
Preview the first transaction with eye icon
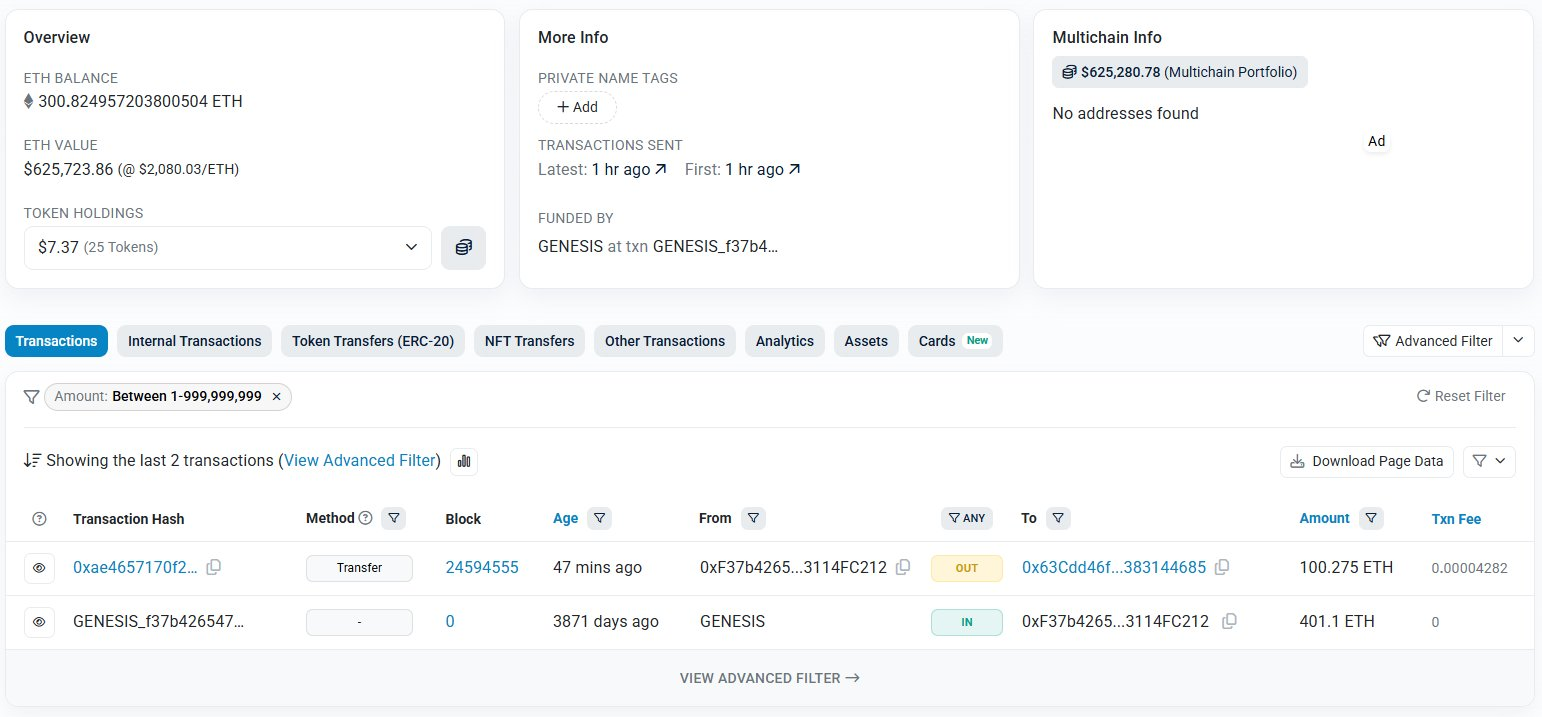pyautogui.click(x=39, y=568)
